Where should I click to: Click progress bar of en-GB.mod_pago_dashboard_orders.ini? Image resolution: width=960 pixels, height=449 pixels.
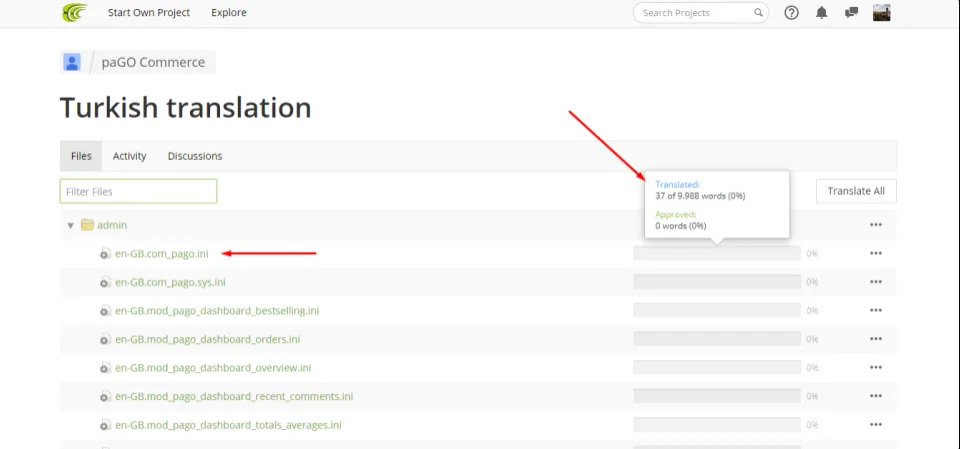point(717,339)
